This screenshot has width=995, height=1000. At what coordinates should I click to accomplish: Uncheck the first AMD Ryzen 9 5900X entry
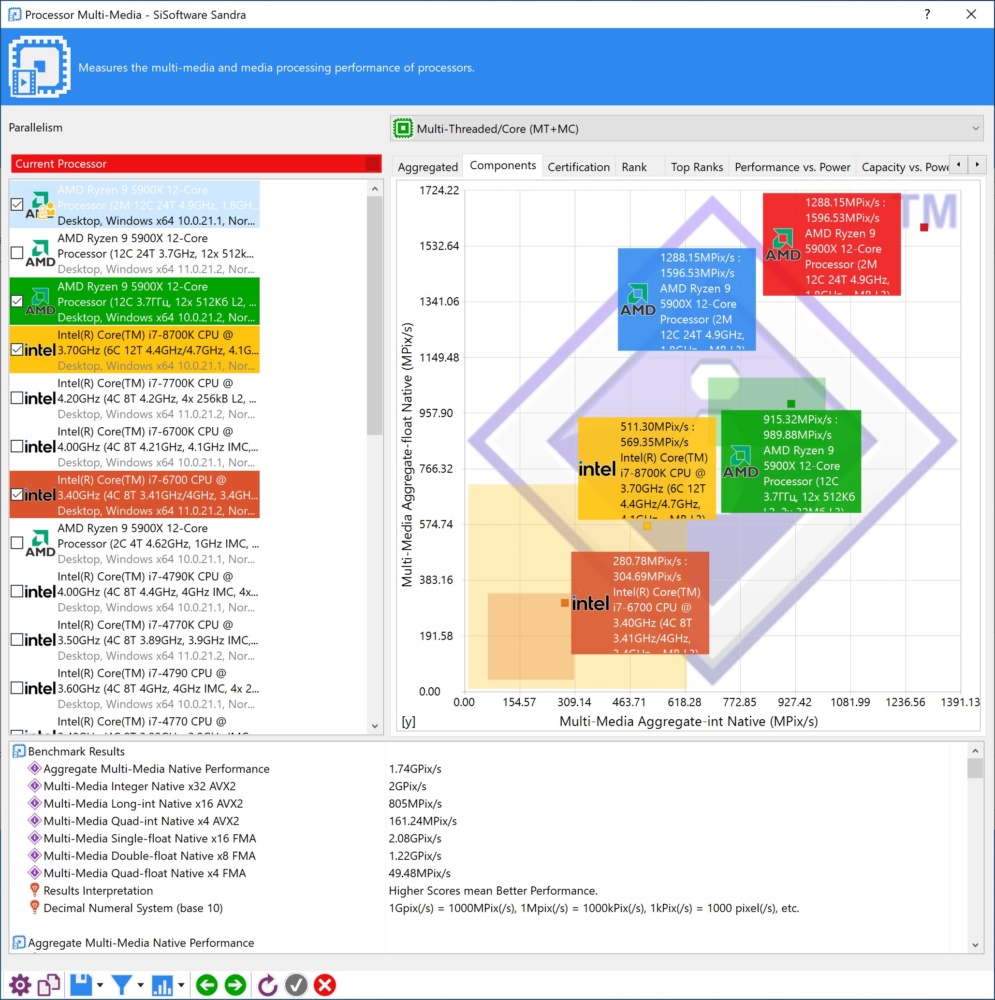click(x=17, y=205)
